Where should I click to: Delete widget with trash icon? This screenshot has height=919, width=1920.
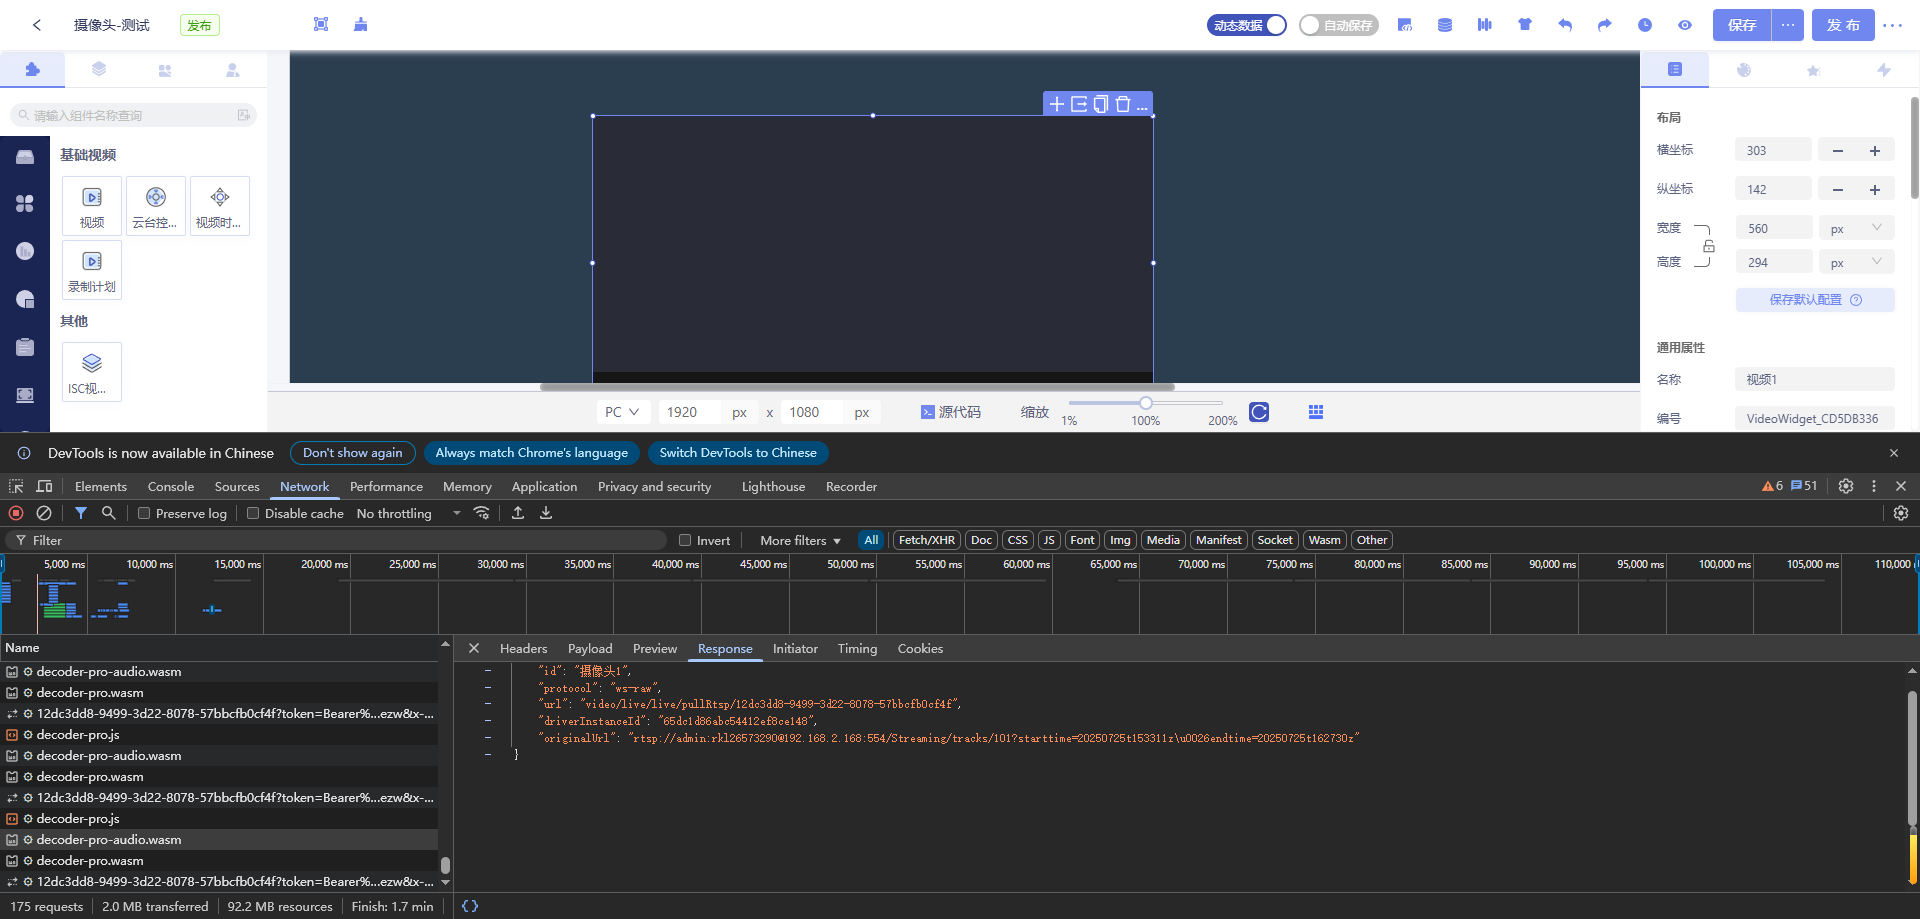pyautogui.click(x=1123, y=104)
